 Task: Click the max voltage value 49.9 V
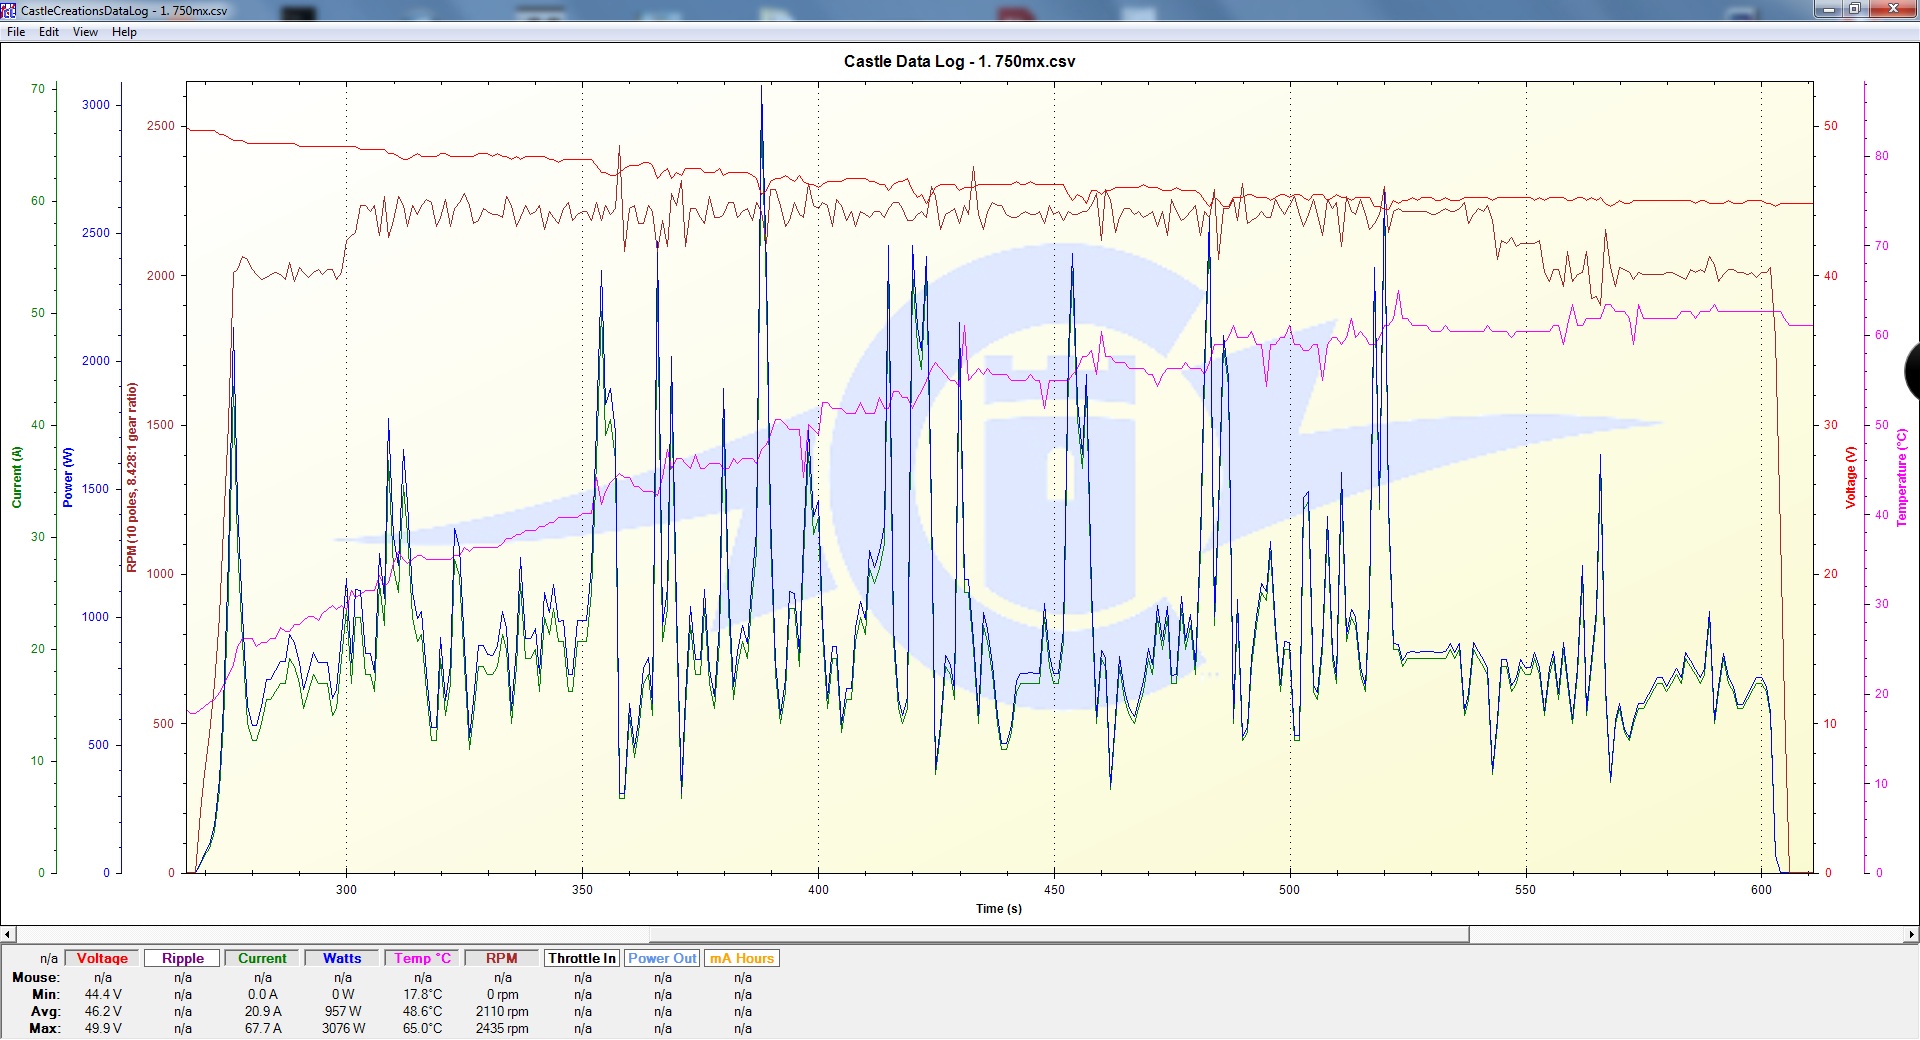click(103, 1028)
